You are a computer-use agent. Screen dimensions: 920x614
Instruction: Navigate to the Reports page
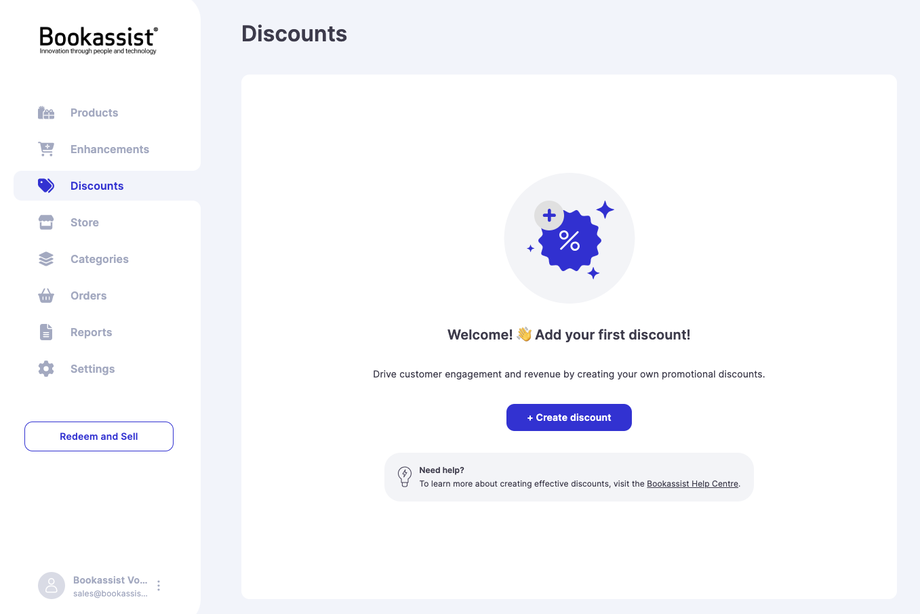[x=91, y=332]
